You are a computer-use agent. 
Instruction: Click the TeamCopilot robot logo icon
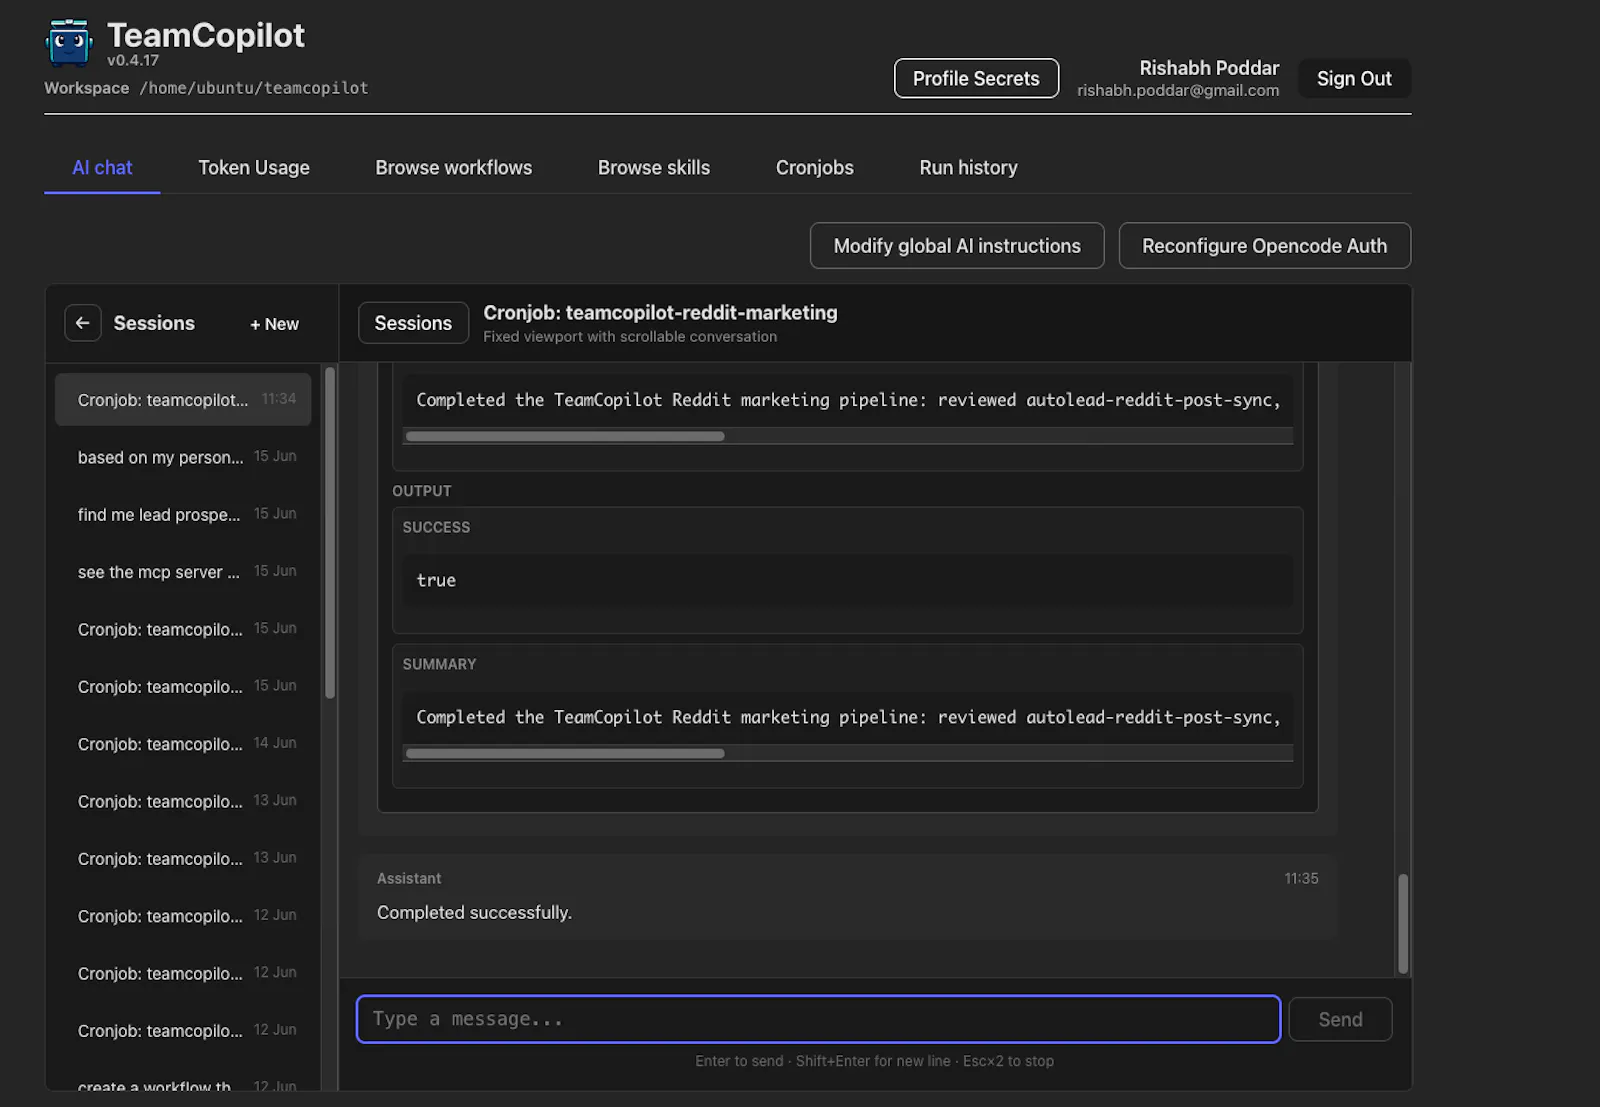click(69, 43)
